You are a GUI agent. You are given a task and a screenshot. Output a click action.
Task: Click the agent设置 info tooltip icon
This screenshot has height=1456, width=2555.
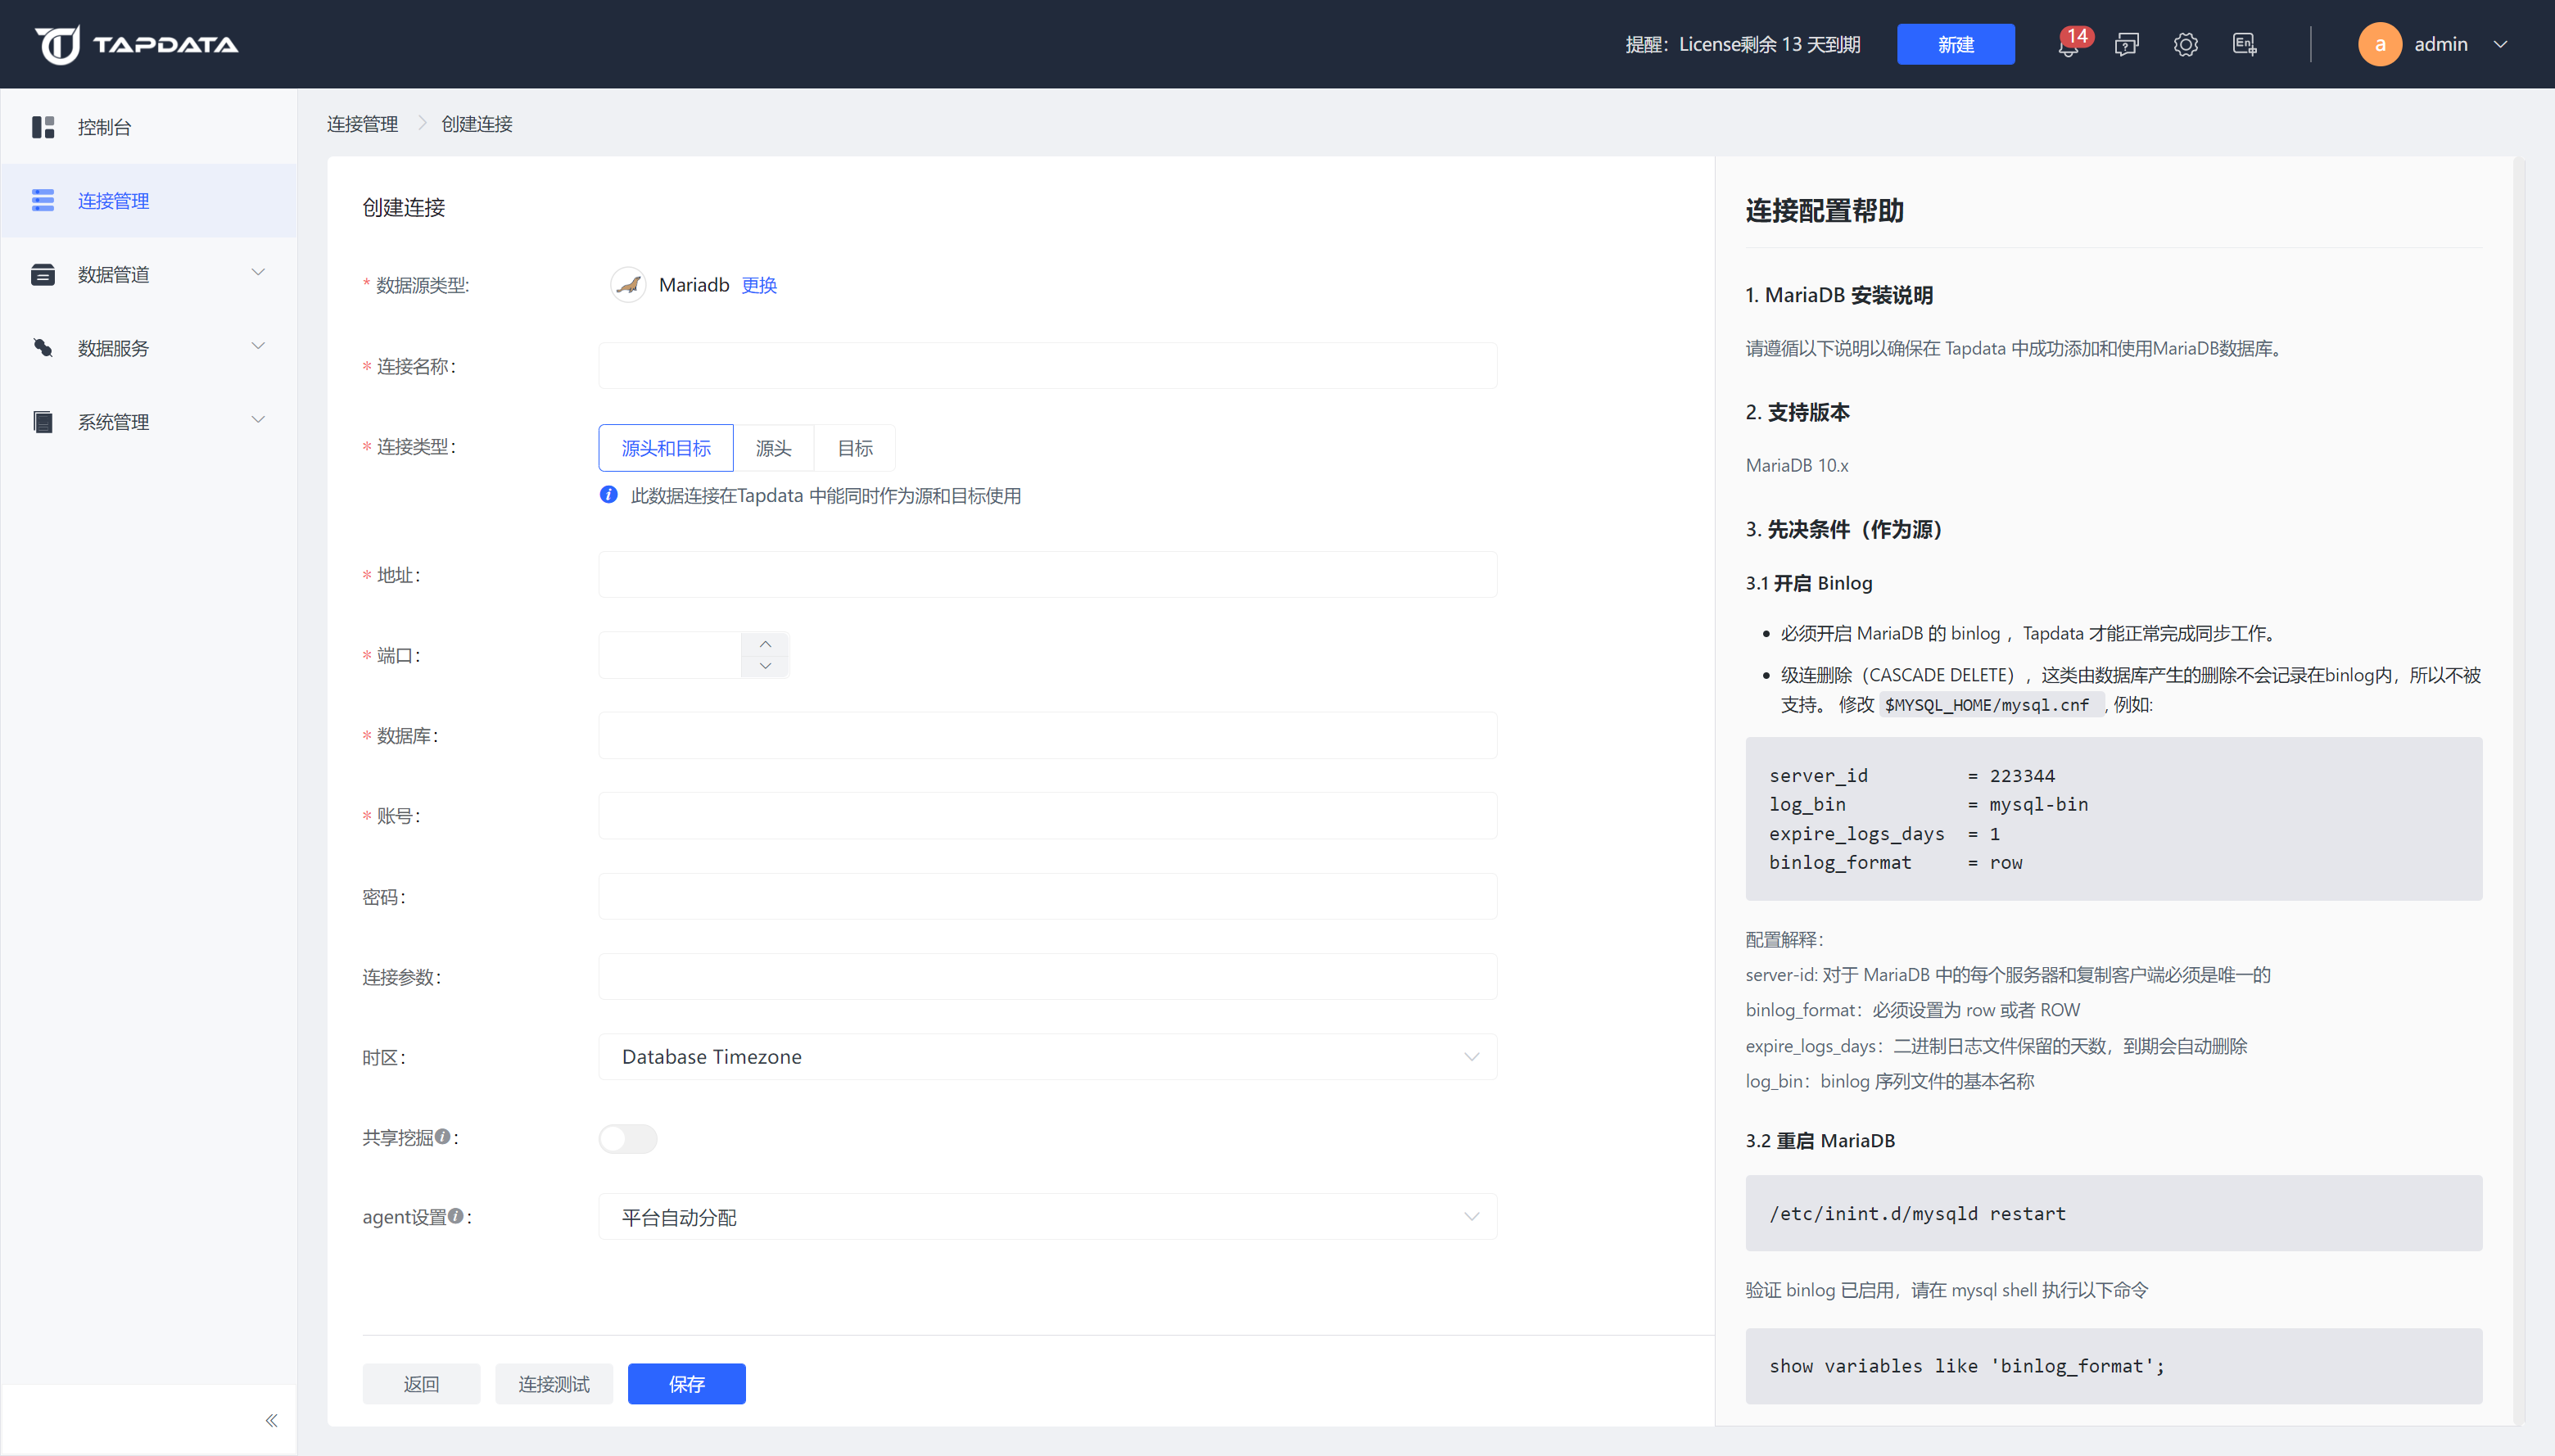click(x=456, y=1216)
